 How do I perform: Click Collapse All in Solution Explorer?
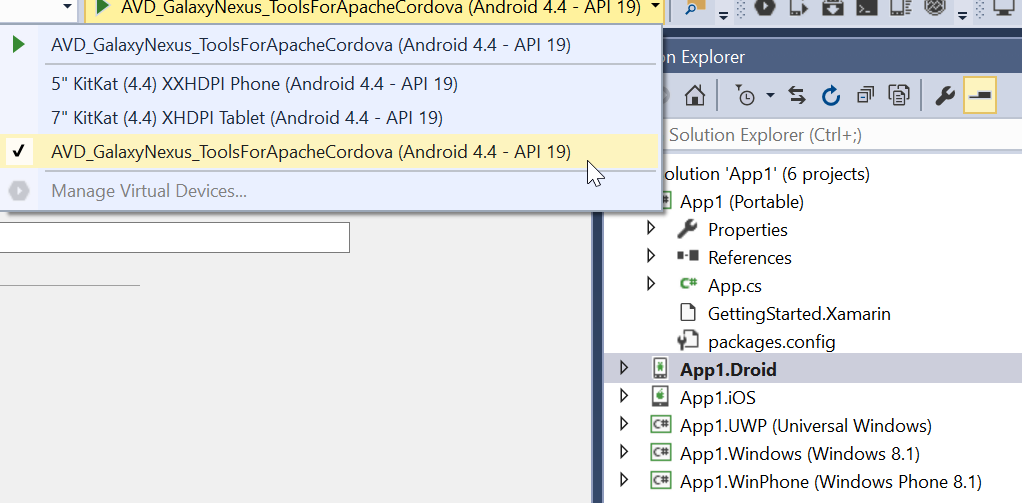click(865, 96)
